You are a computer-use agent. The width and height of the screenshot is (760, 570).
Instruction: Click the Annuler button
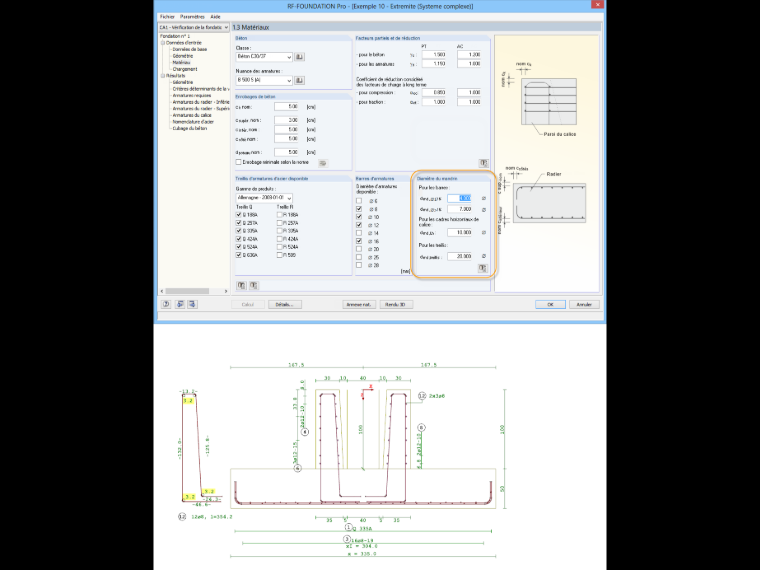[x=584, y=304]
